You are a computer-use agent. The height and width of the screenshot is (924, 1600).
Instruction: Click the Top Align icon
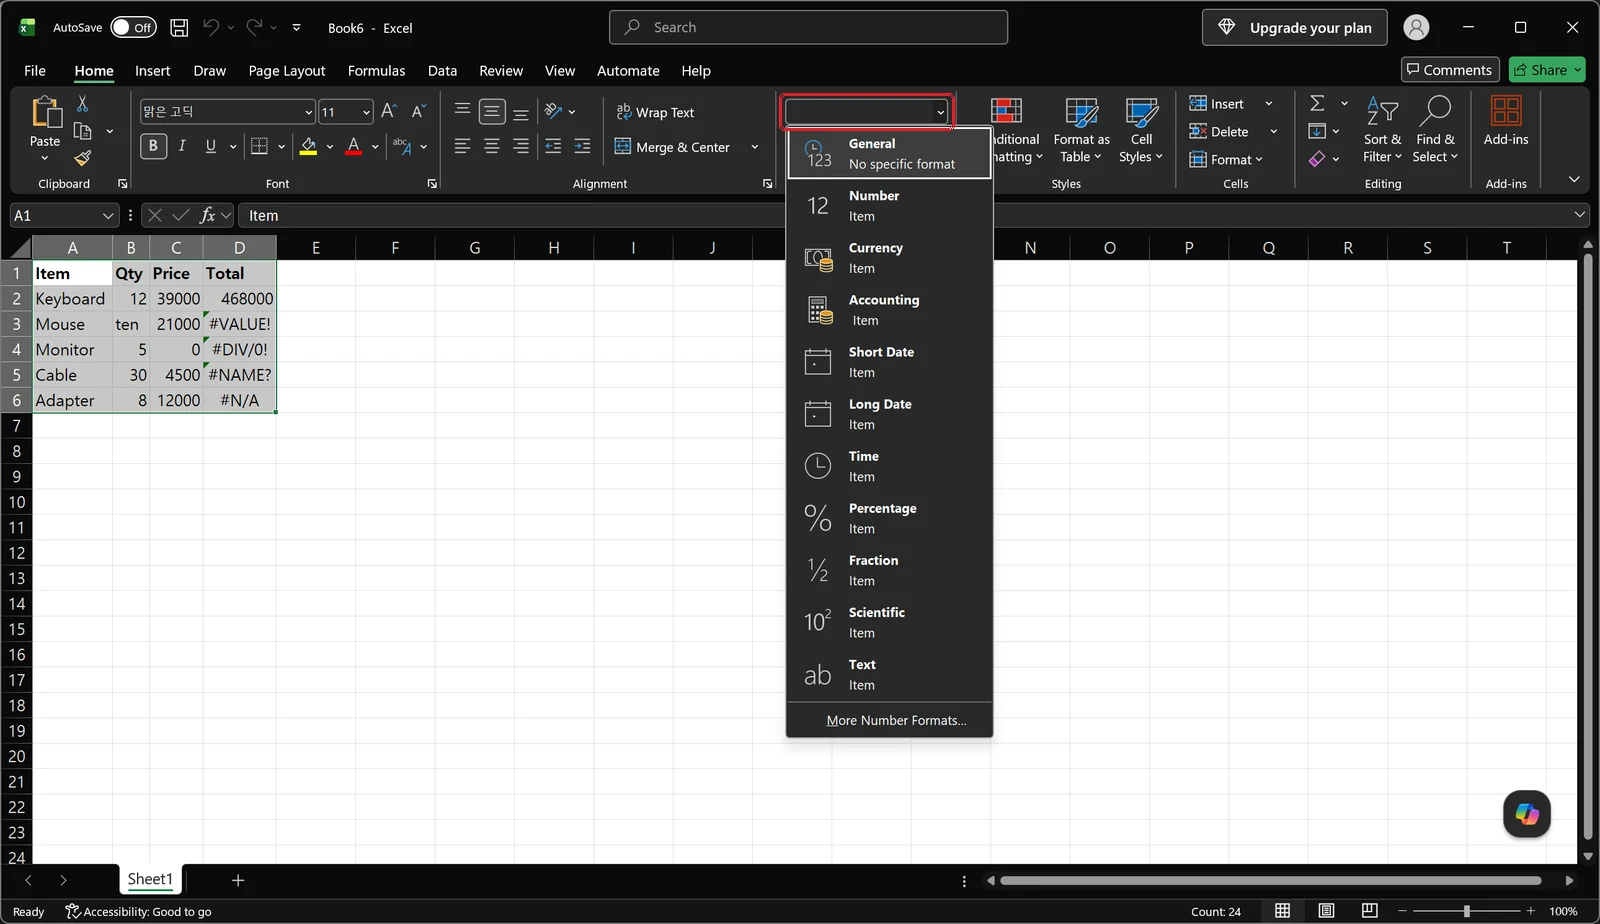[462, 111]
